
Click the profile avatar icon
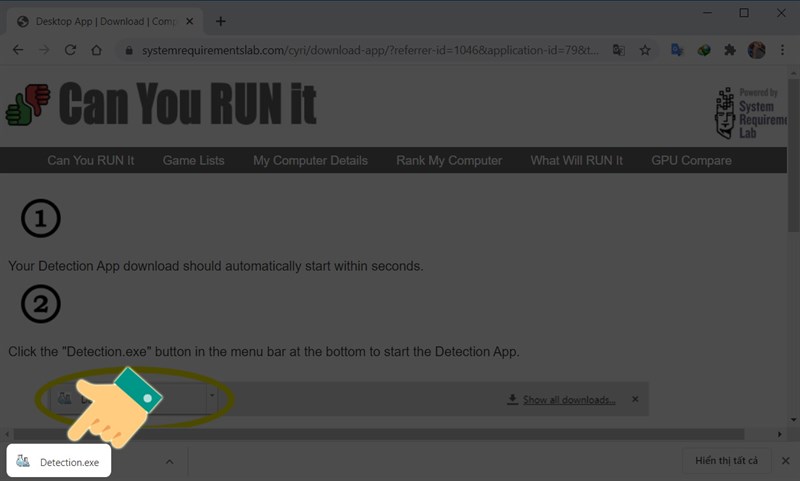click(x=757, y=50)
